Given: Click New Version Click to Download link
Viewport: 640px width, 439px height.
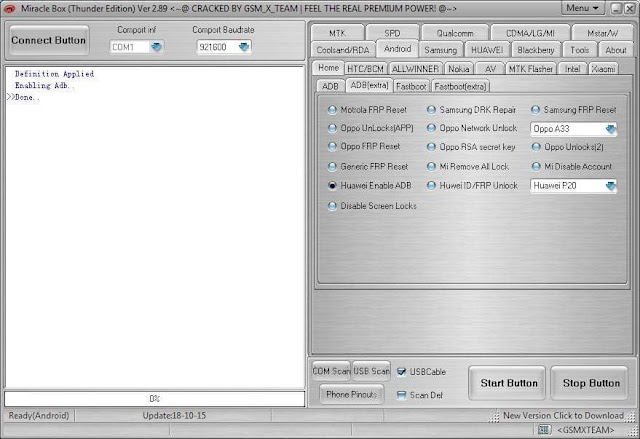Looking at the screenshot, I should point(563,416).
